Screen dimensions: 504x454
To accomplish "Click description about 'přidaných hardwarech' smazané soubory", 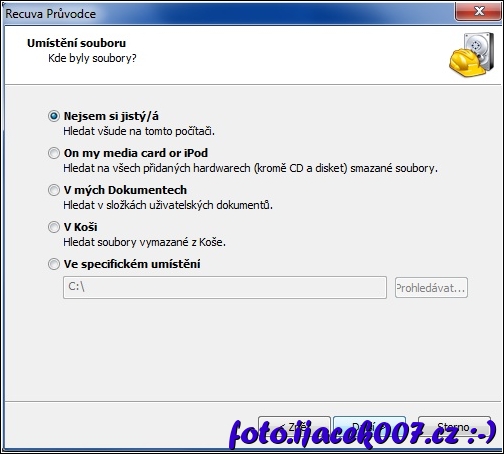I will 250,168.
